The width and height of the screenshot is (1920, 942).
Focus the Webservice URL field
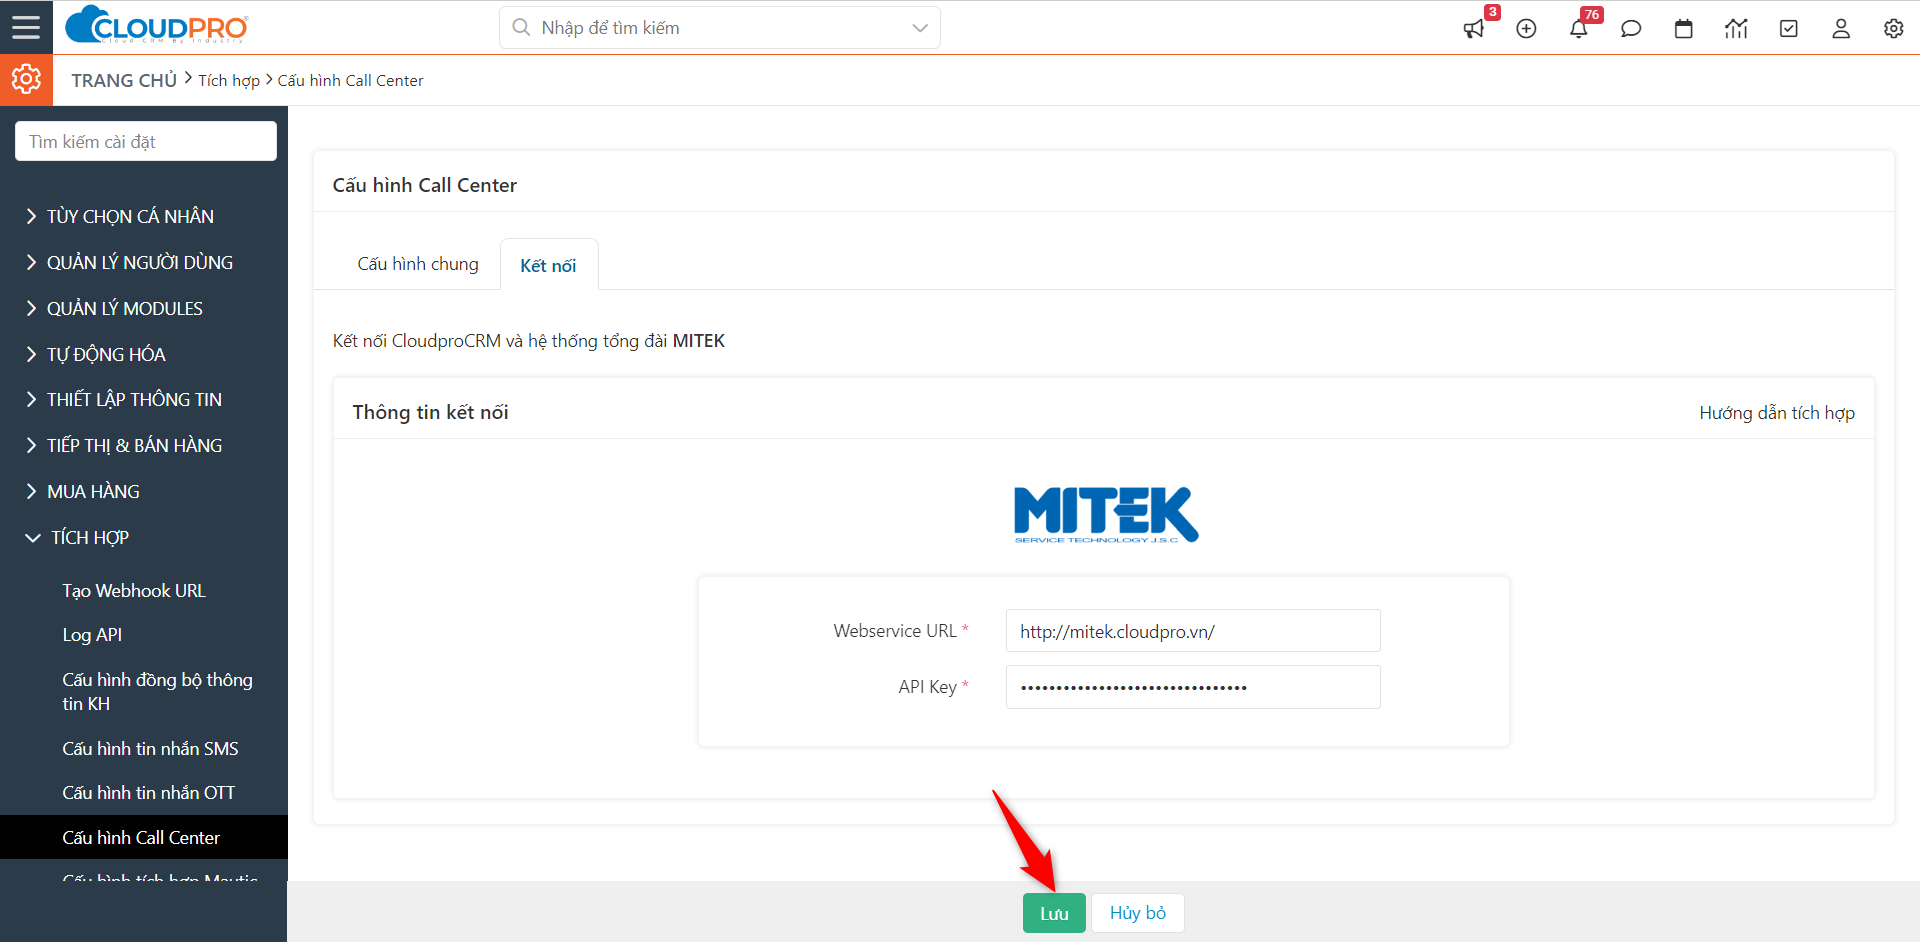coord(1193,631)
